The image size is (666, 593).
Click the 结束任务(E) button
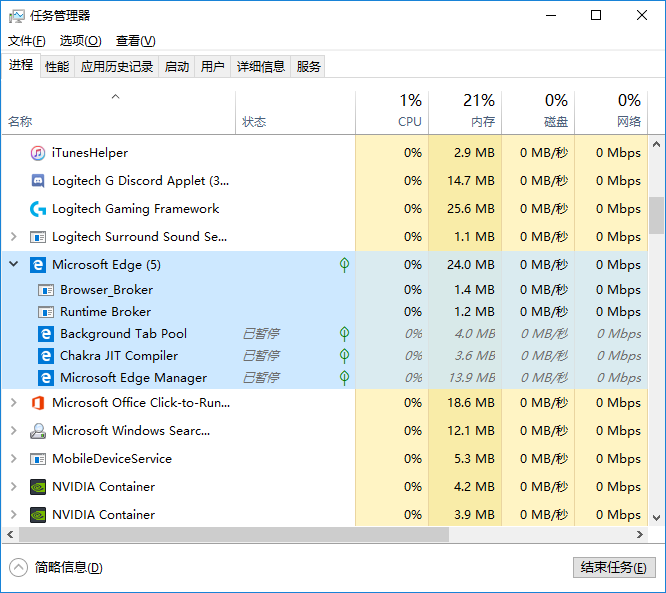click(x=614, y=568)
